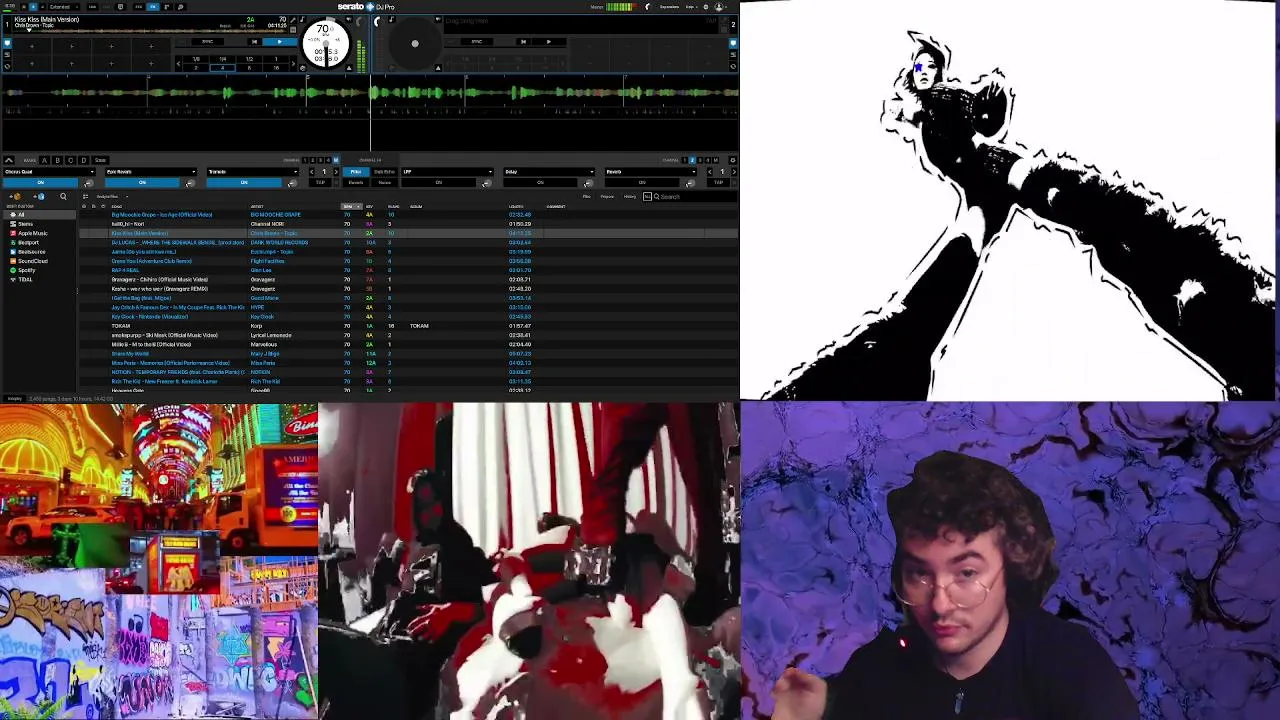Adjust the Epic Reverb depth knob
Image resolution: width=1280 pixels, height=720 pixels.
190,183
